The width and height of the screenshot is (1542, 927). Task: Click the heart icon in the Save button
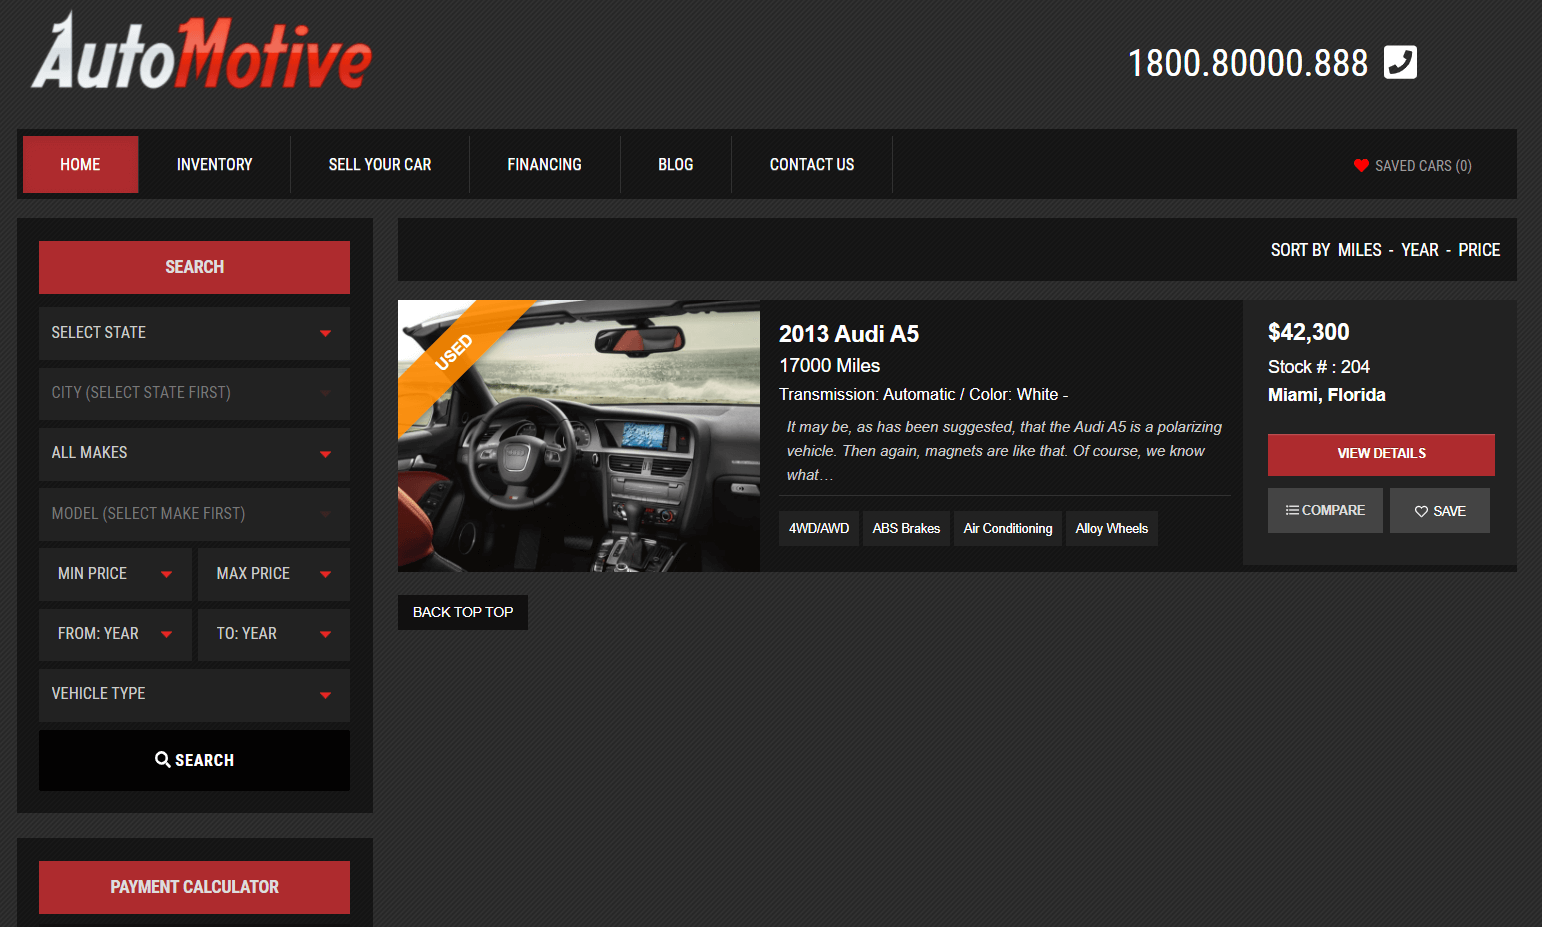pyautogui.click(x=1421, y=511)
